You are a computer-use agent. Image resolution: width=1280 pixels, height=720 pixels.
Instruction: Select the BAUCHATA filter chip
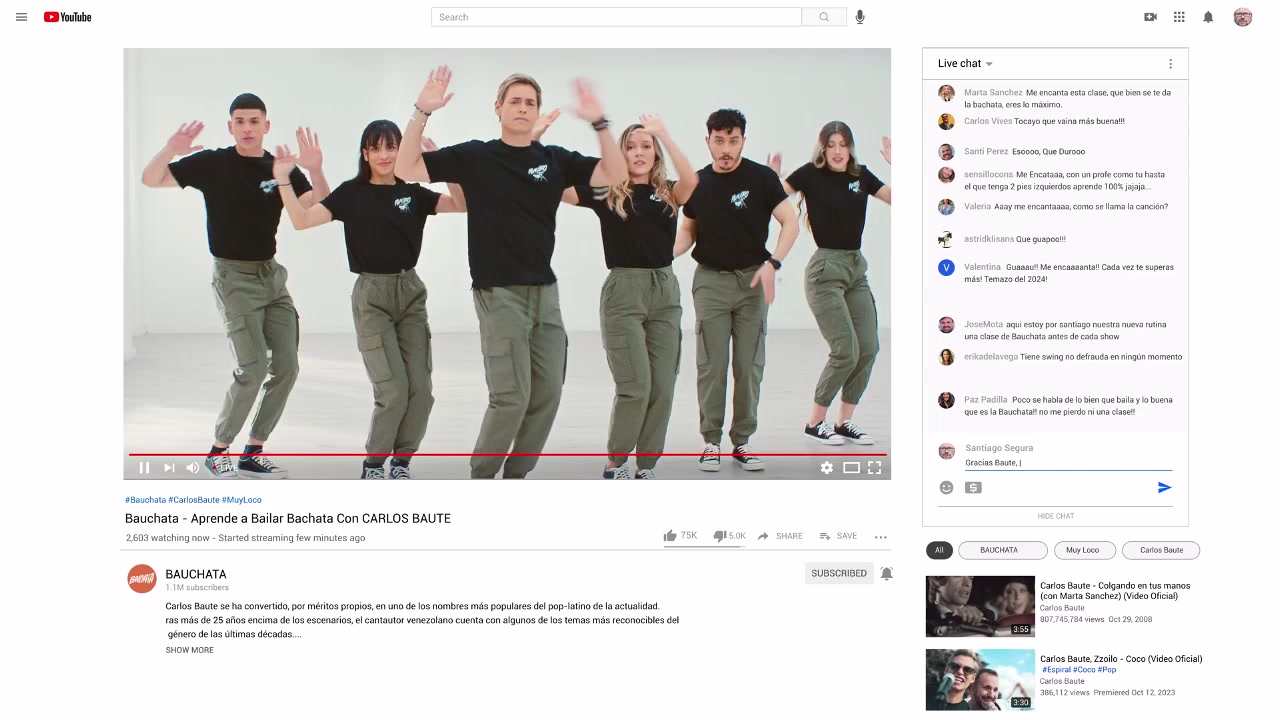(1003, 550)
